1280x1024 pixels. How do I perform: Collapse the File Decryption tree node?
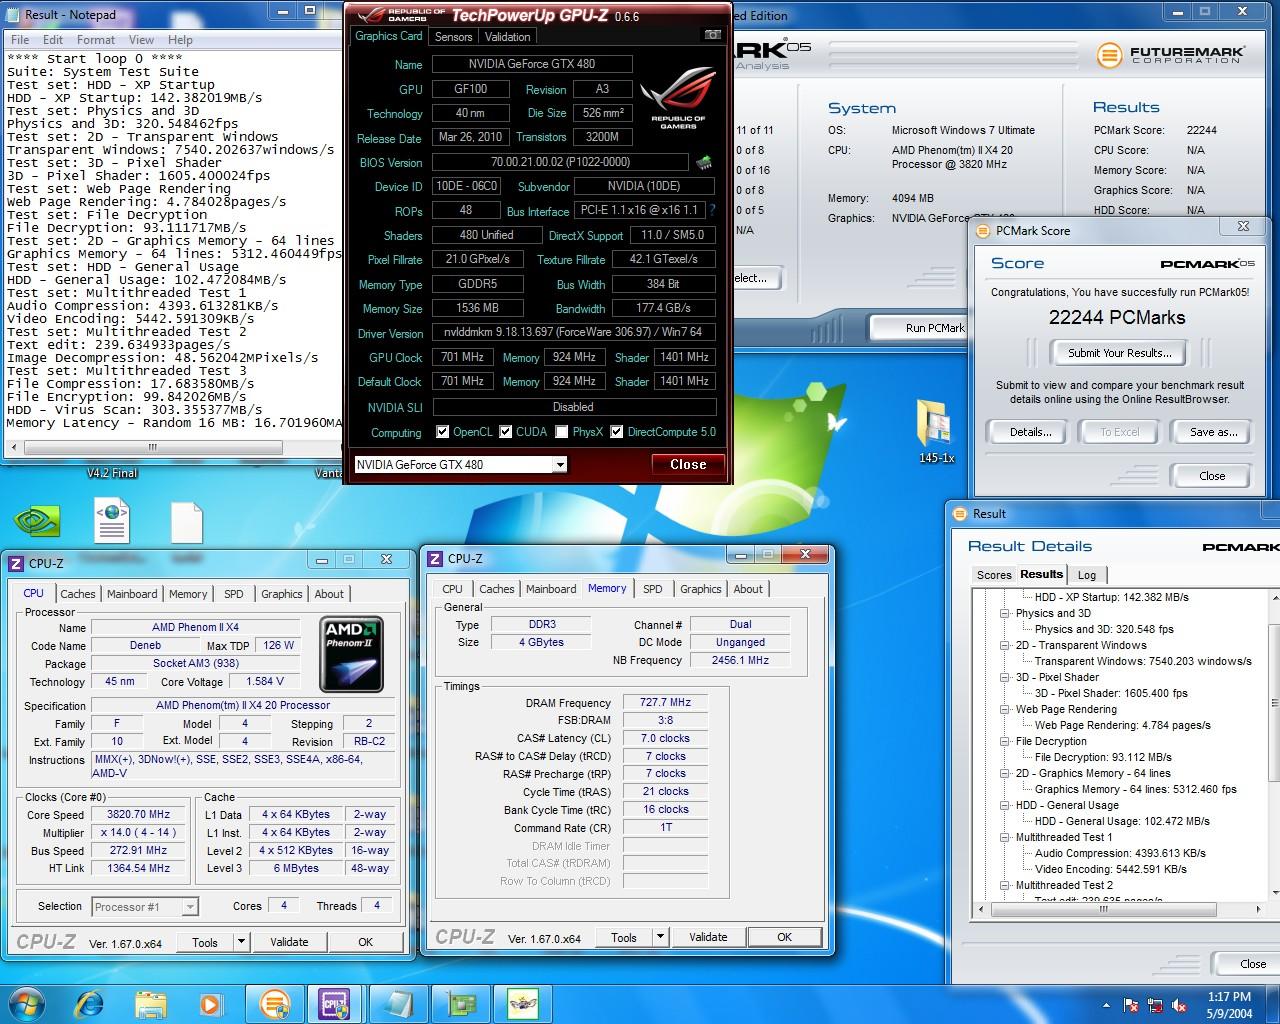click(1005, 741)
